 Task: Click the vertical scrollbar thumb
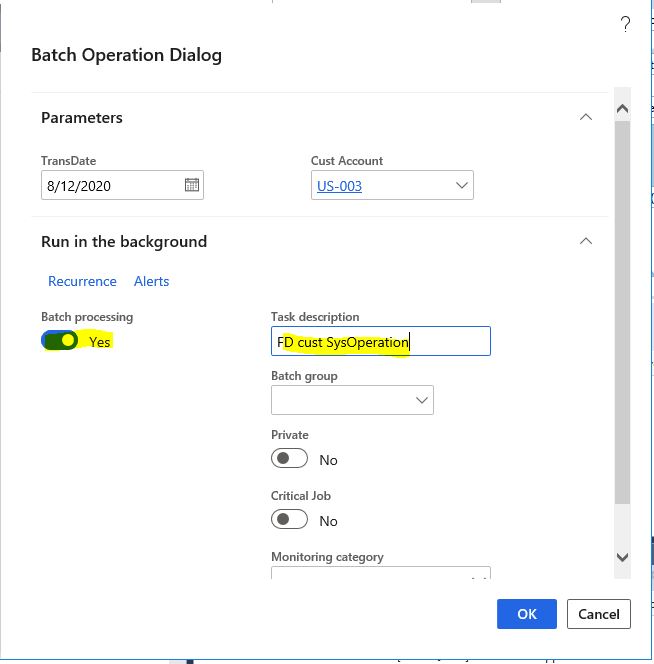tap(622, 313)
